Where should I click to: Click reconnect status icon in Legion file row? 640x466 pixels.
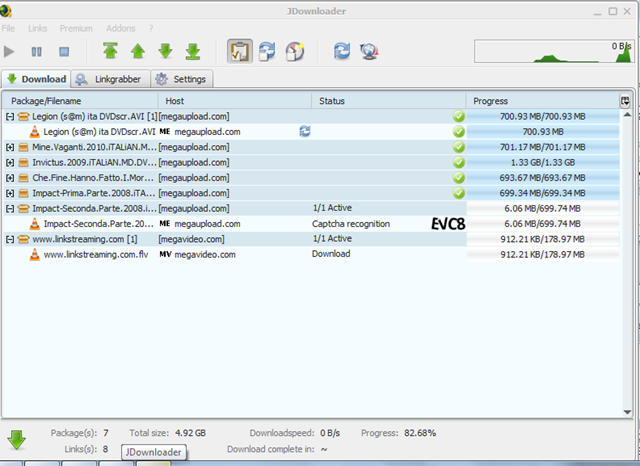click(x=305, y=131)
